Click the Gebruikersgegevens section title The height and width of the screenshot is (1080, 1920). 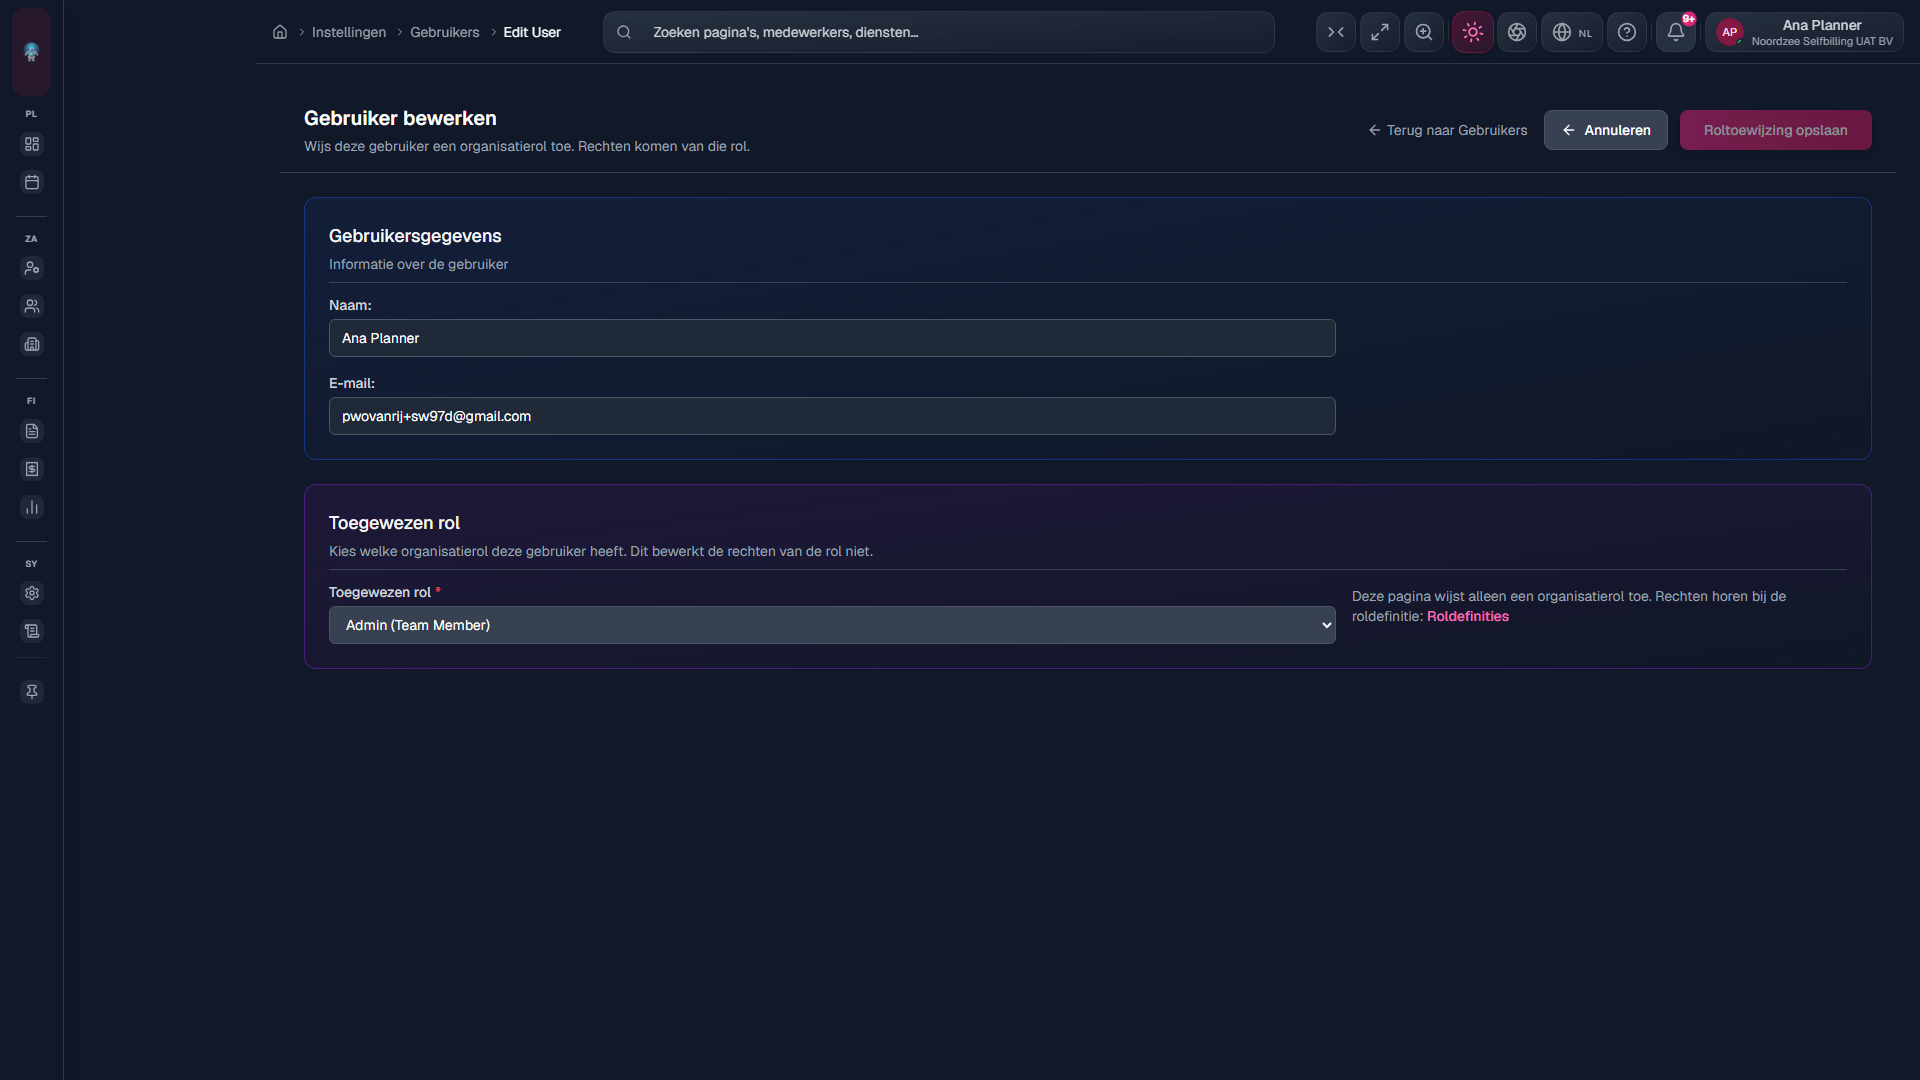[x=415, y=236]
